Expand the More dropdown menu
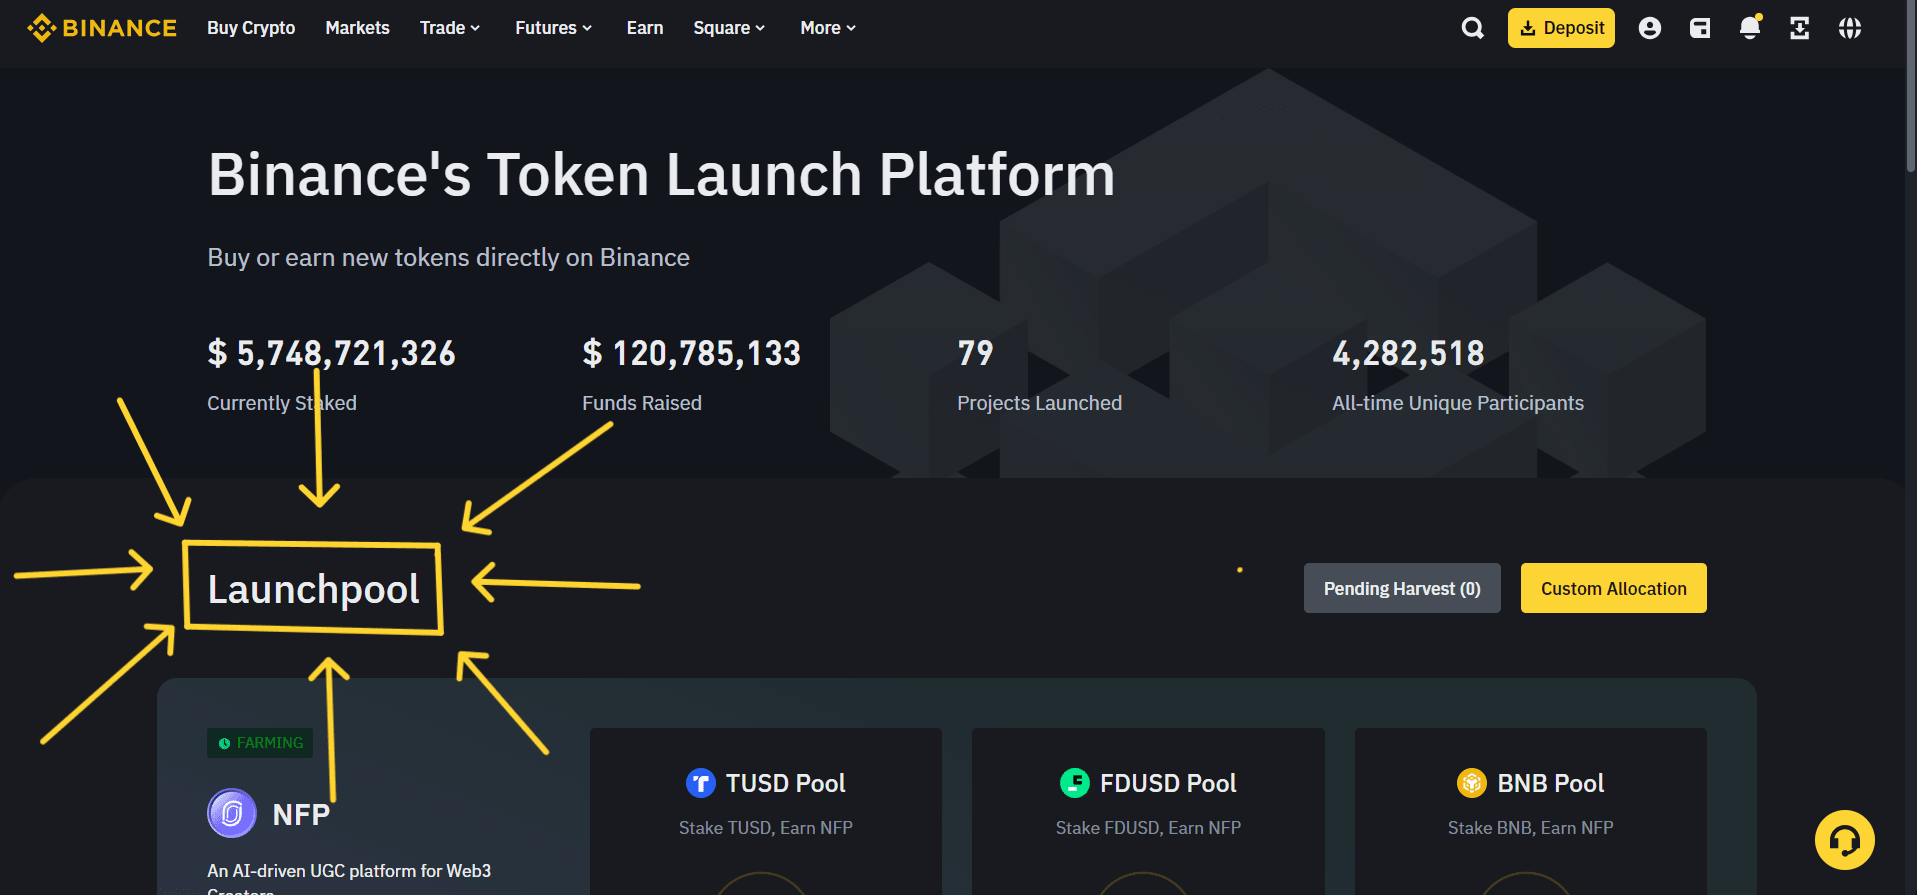This screenshot has width=1917, height=895. click(828, 28)
